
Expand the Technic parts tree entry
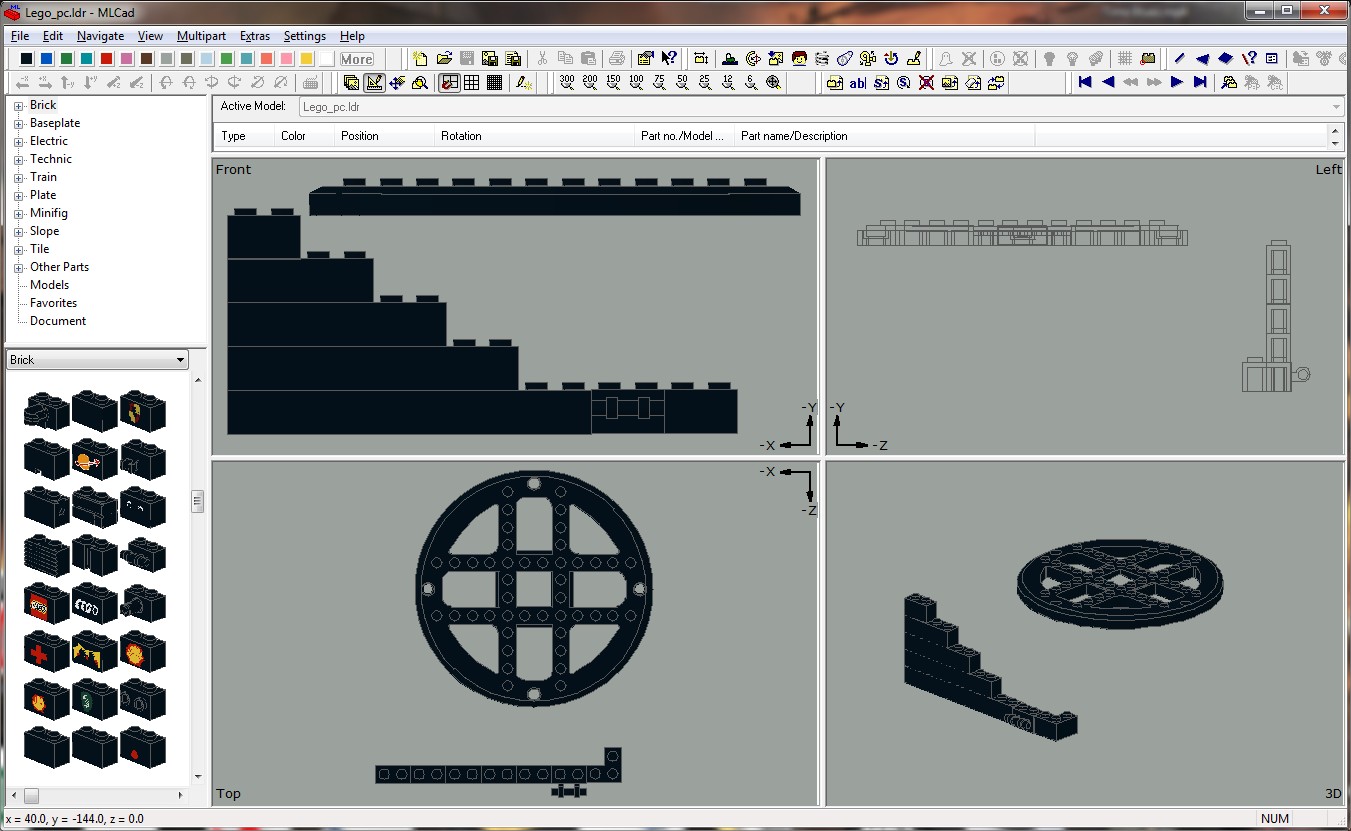coord(19,158)
